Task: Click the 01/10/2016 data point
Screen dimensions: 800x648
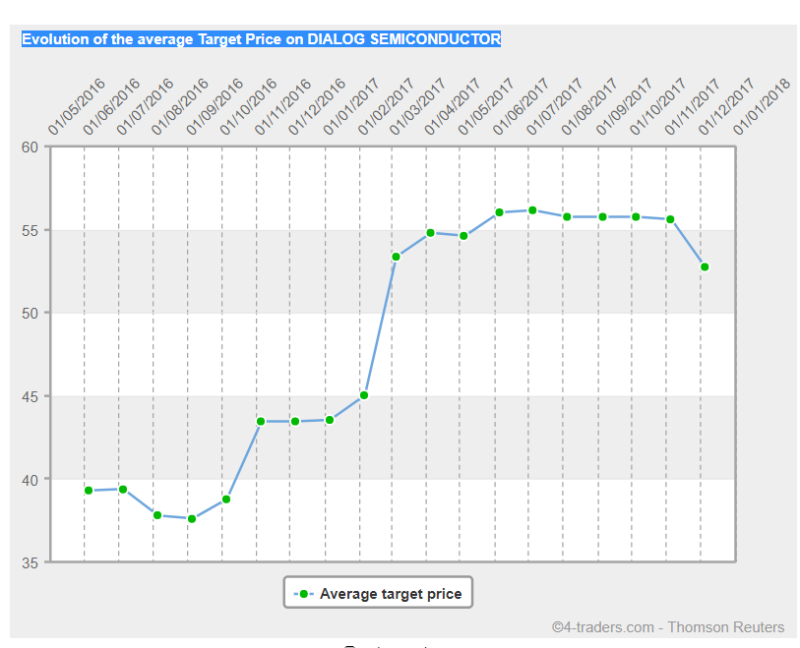Action: tap(261, 421)
